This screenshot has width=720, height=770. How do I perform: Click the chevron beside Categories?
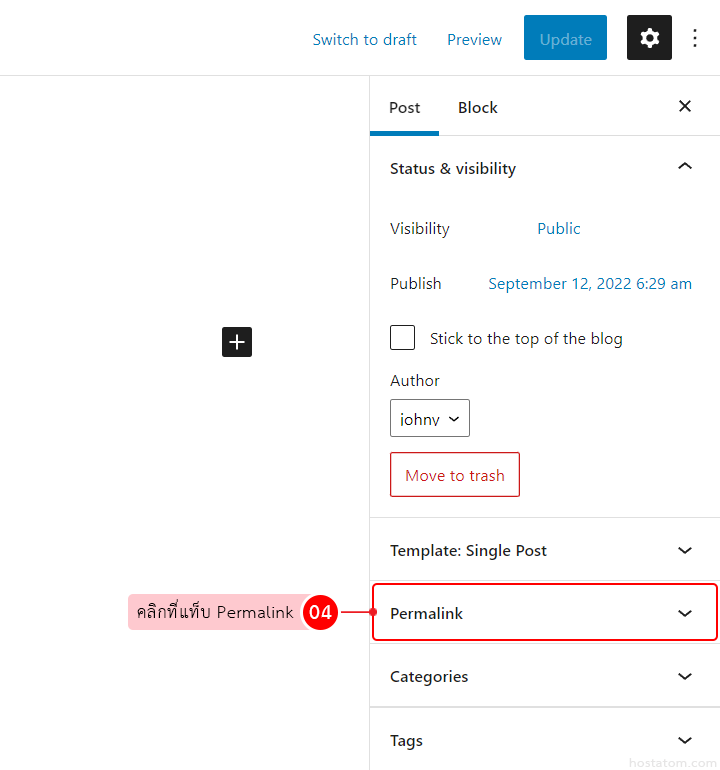[685, 676]
